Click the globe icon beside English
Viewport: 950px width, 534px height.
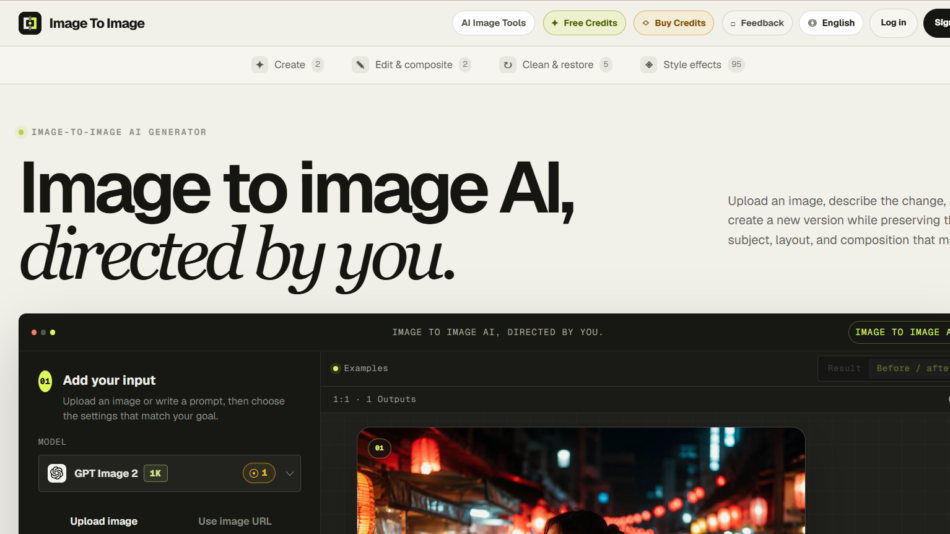[x=812, y=23]
